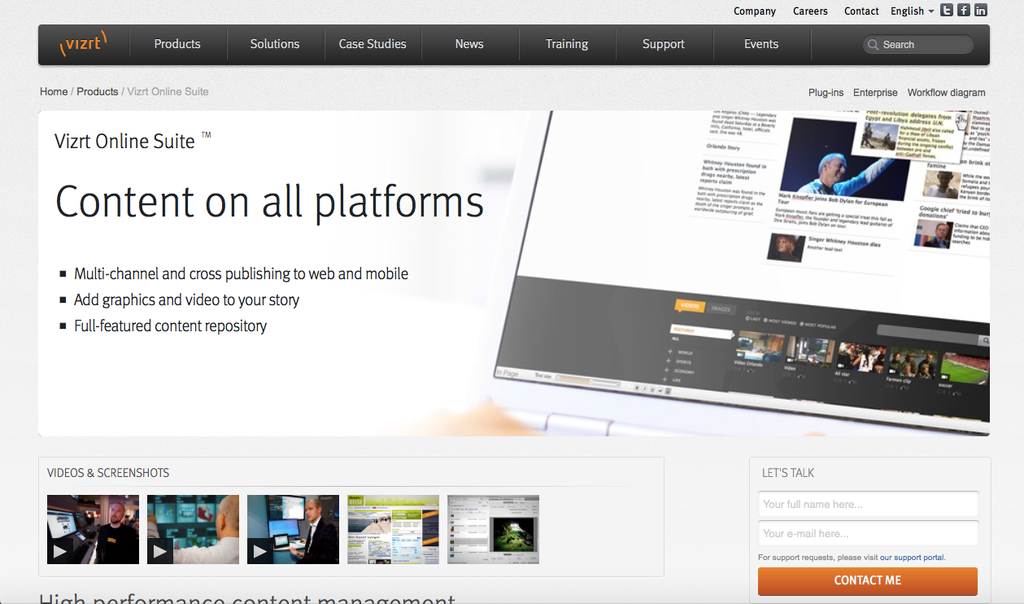This screenshot has width=1024, height=604.
Task: Click 'Add graphics and video to your story'
Action: (187, 300)
